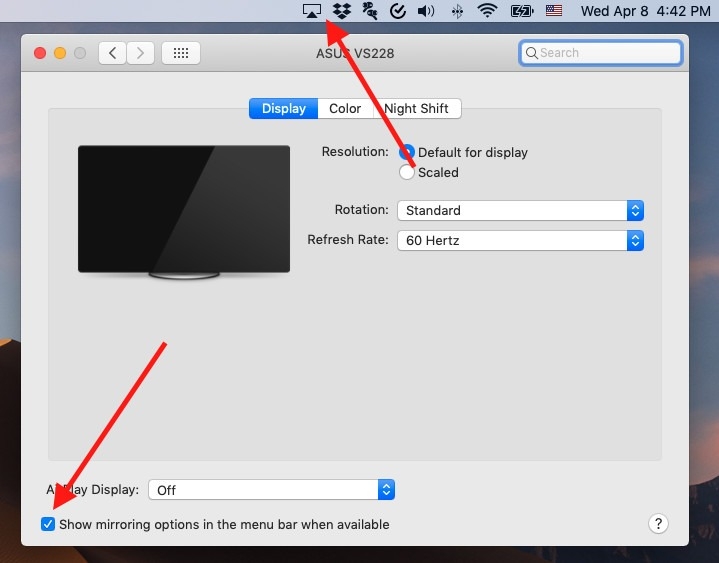
Task: Select the Scaled resolution option
Action: coord(407,172)
